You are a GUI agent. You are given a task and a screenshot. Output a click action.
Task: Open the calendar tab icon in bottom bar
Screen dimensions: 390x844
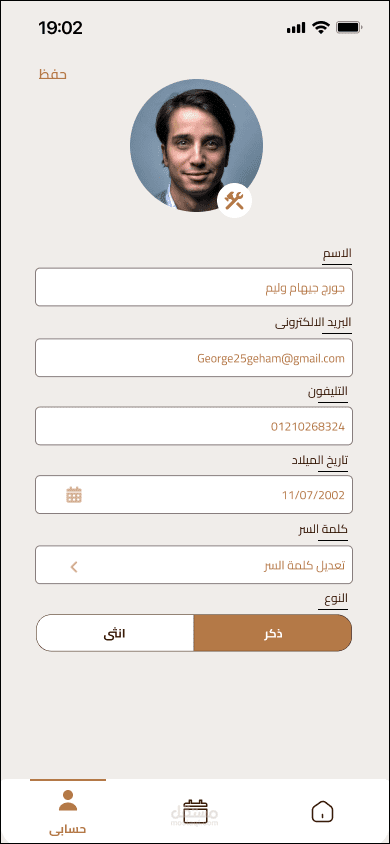click(x=195, y=811)
